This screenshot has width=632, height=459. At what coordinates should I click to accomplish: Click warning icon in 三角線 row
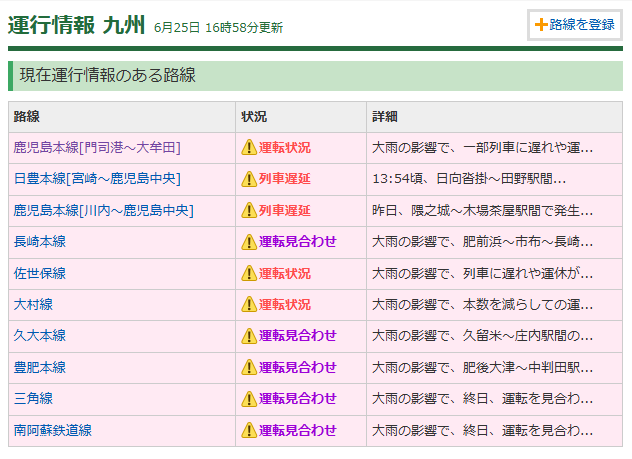pos(249,399)
